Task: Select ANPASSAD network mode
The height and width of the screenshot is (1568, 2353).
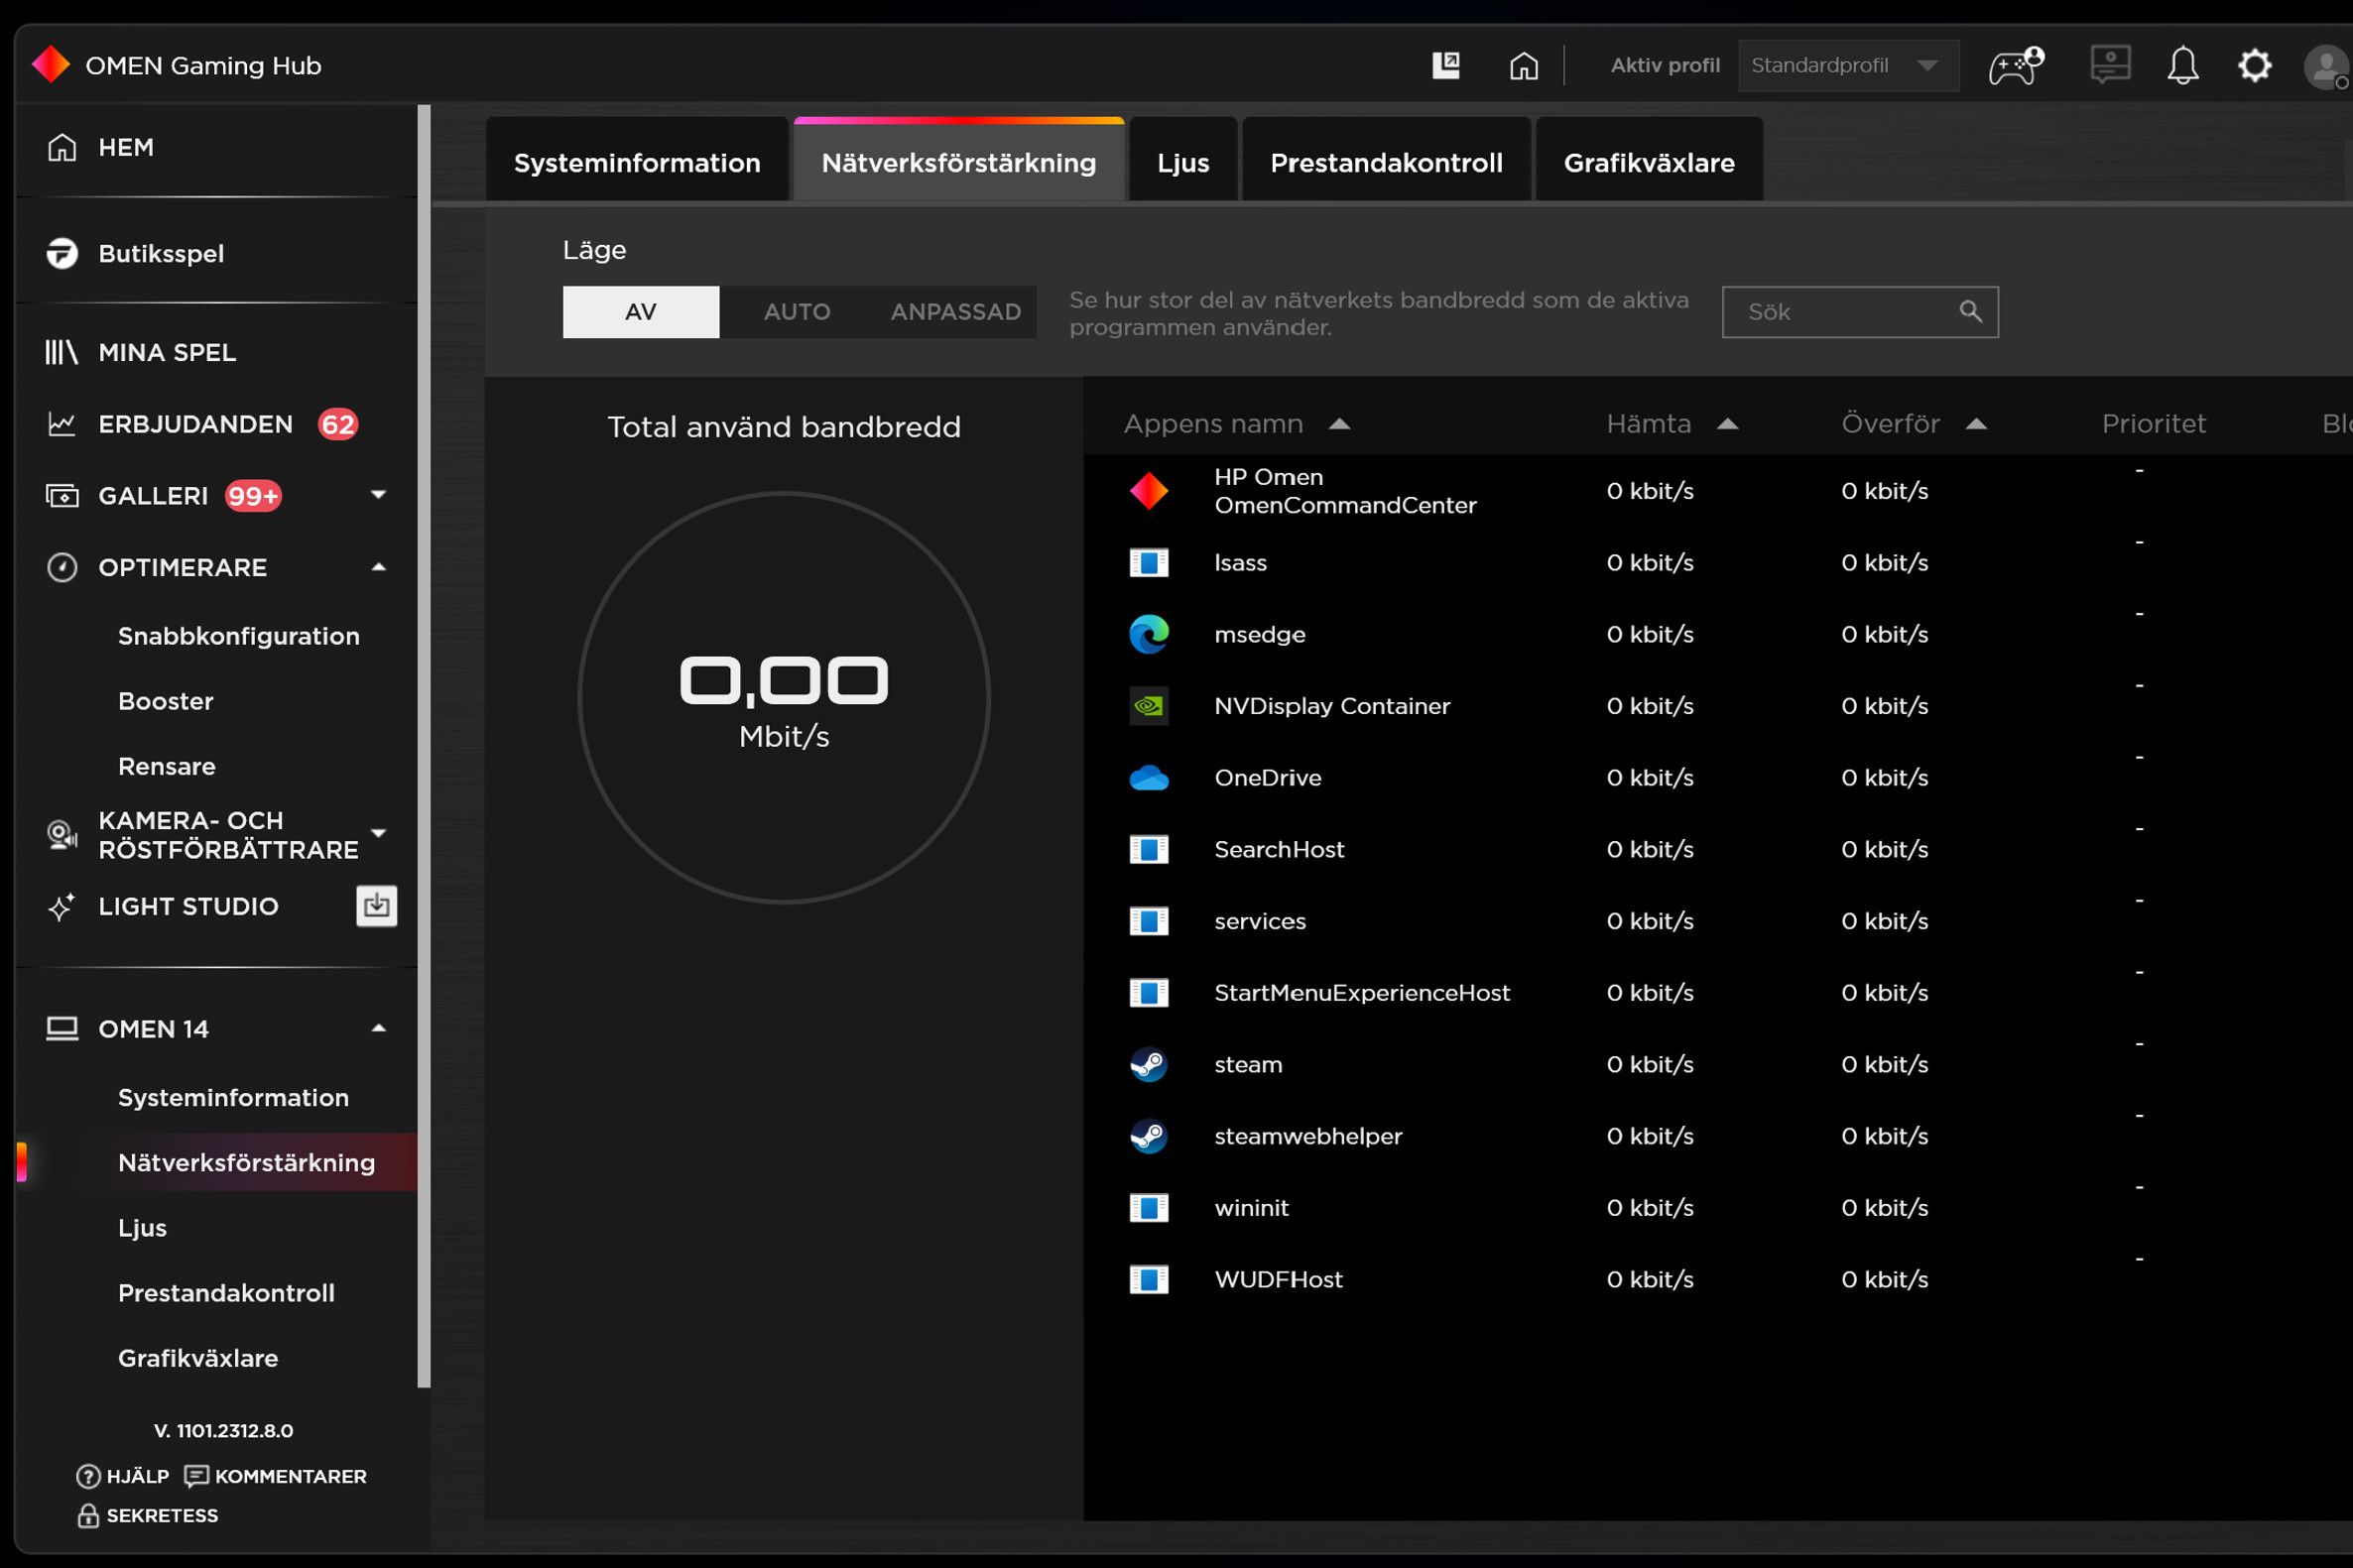Action: [955, 312]
